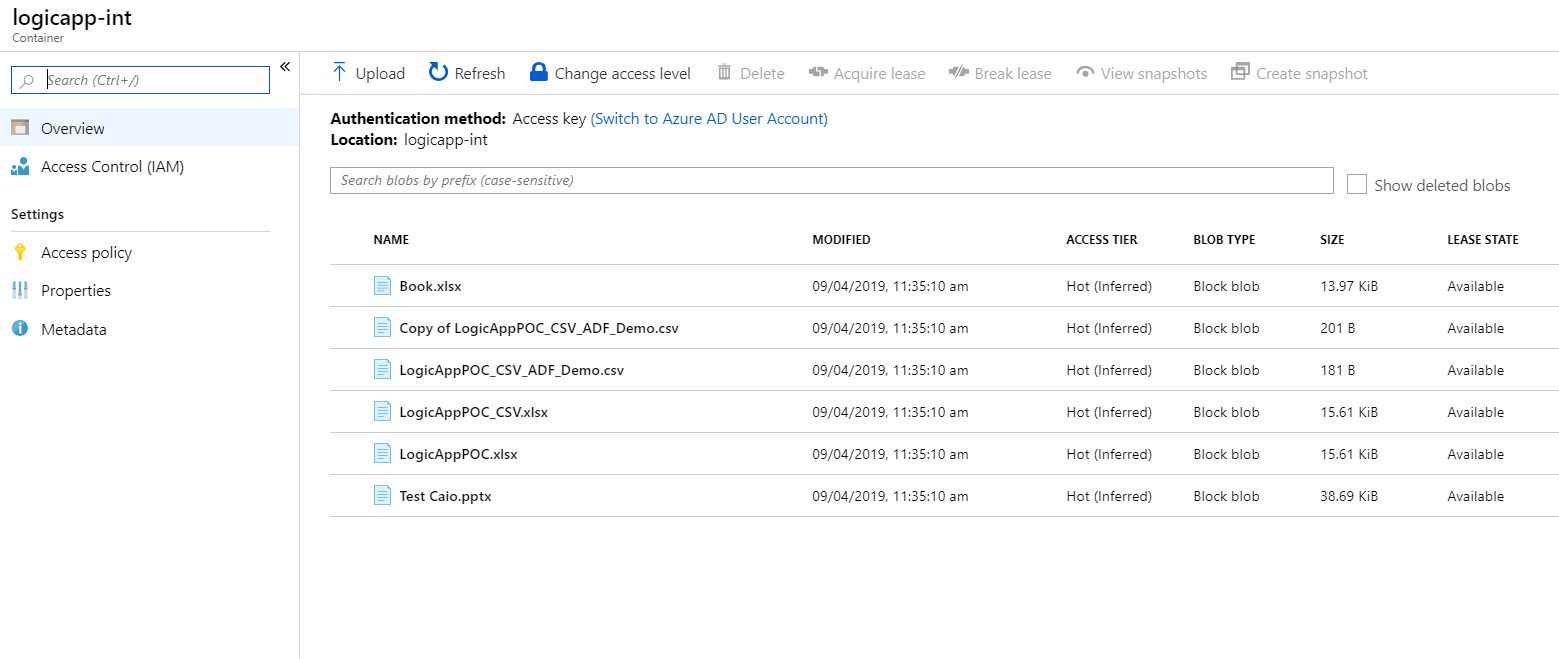Click the Delete trash icon
Screen dimensions: 1559x659
tap(725, 72)
